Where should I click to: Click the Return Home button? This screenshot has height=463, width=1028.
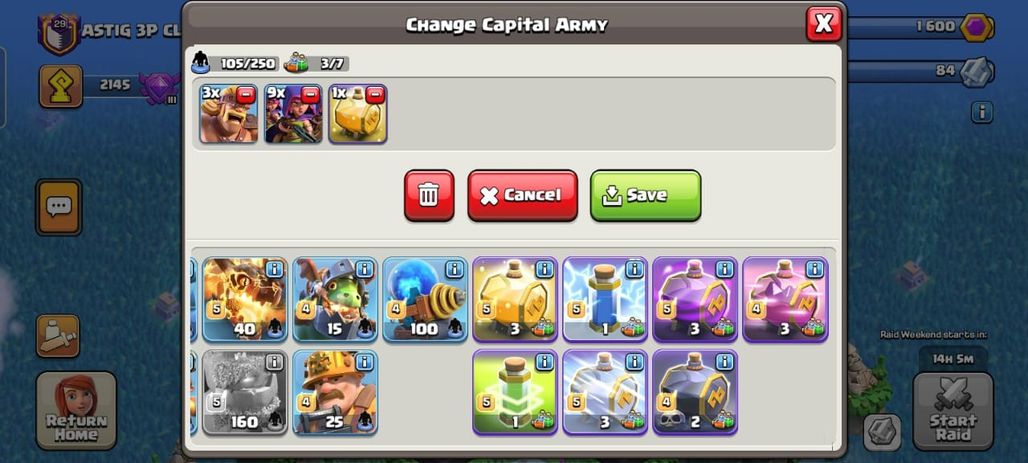coord(76,411)
